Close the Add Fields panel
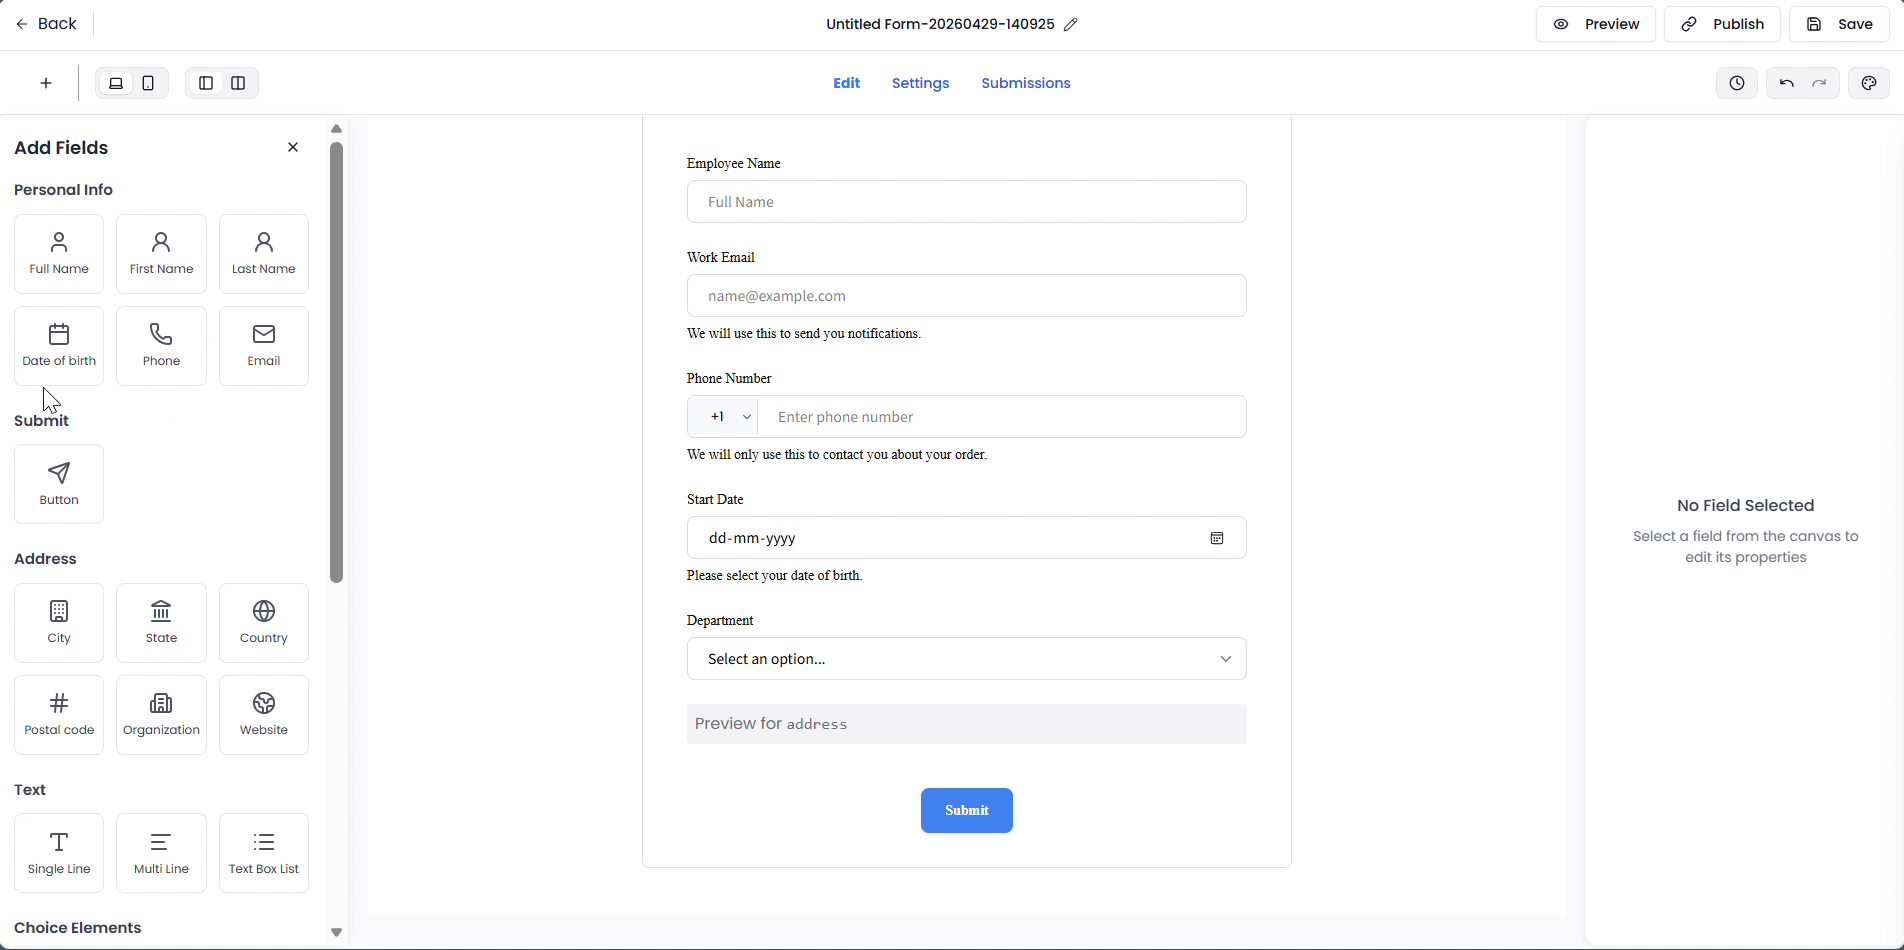This screenshot has width=1904, height=950. tap(293, 147)
